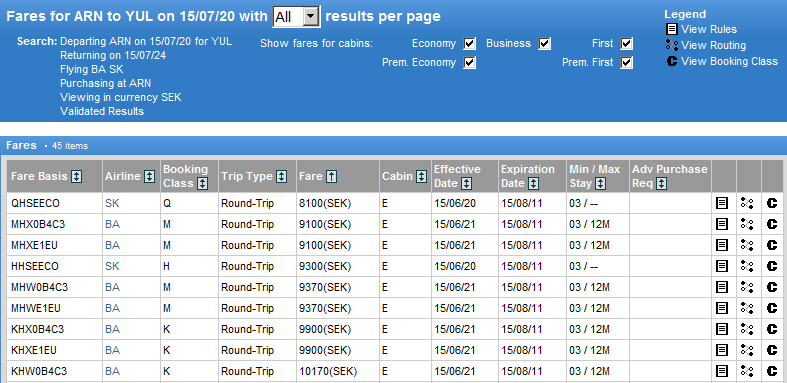Click the 9300(SEK) fare cell
787x383 pixels.
(338, 266)
